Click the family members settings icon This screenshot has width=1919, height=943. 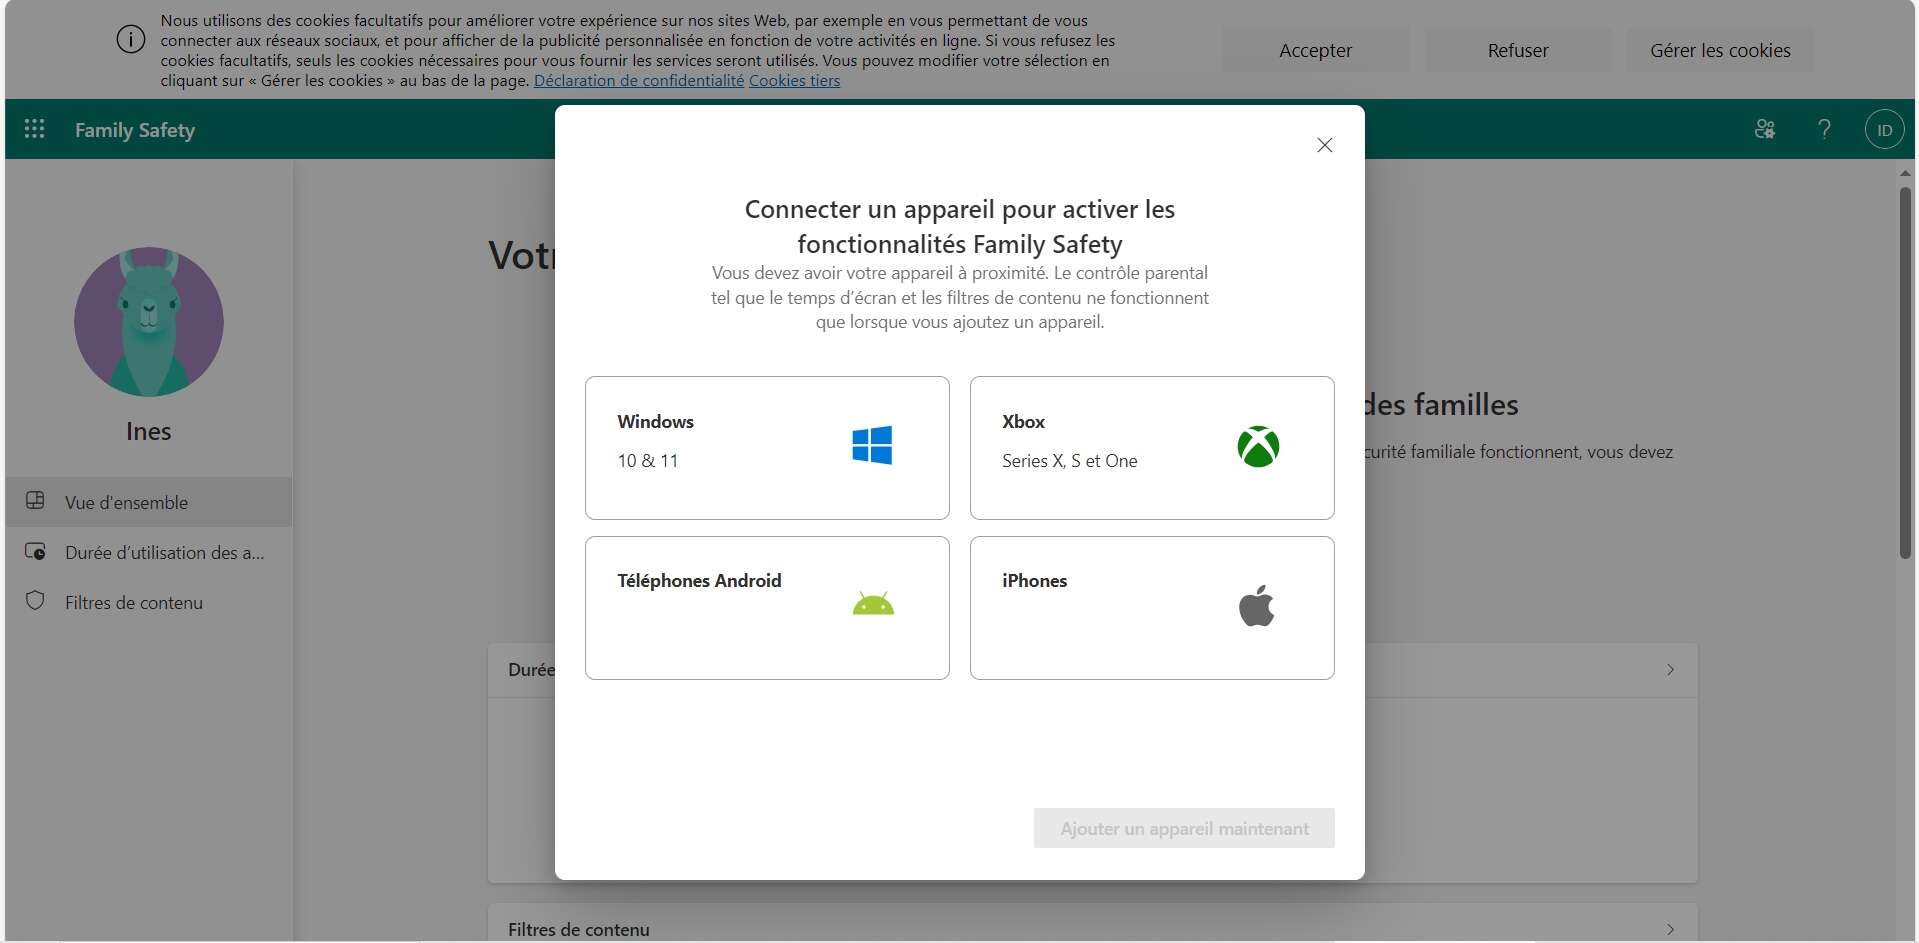[x=1765, y=129]
